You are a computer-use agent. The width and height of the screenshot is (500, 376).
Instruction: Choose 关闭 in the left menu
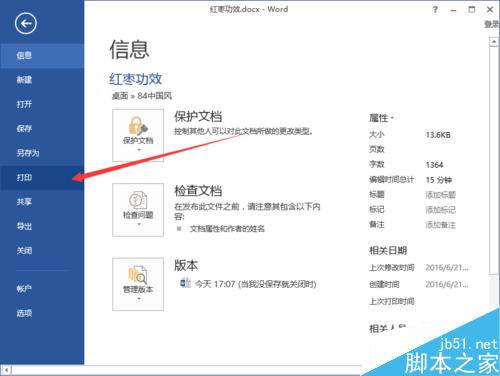click(42, 251)
